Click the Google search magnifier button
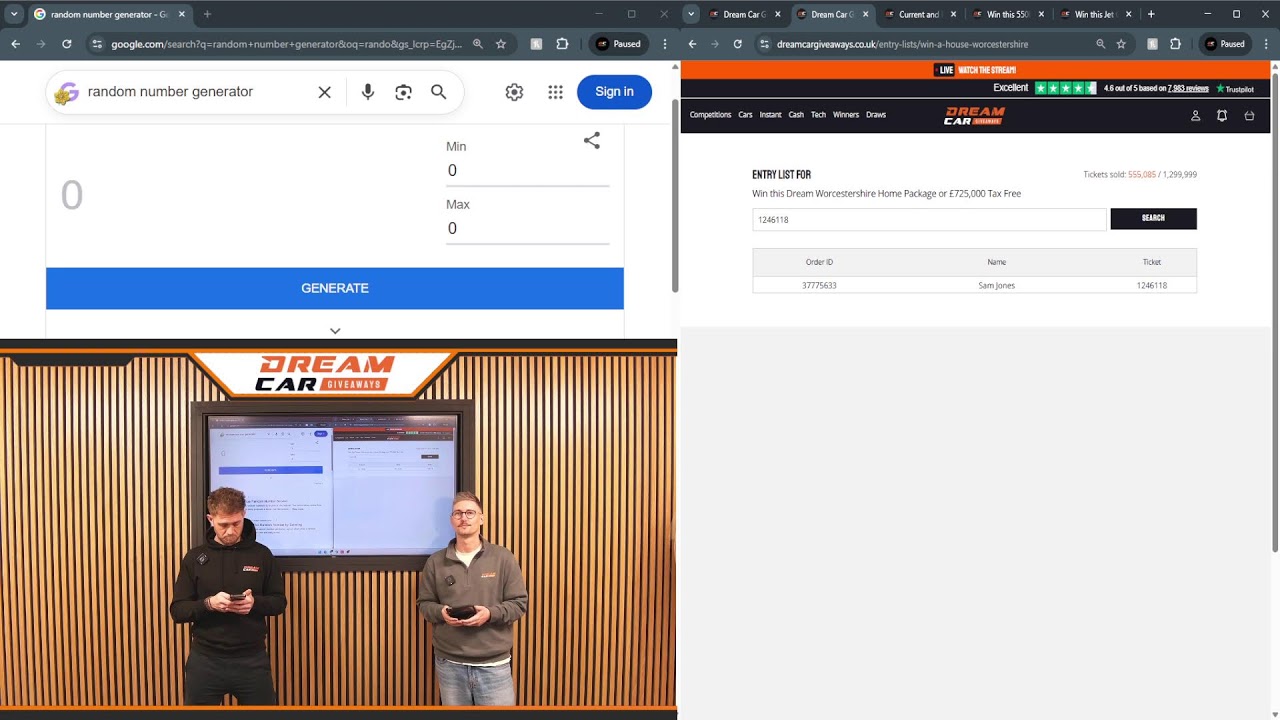 coord(438,92)
